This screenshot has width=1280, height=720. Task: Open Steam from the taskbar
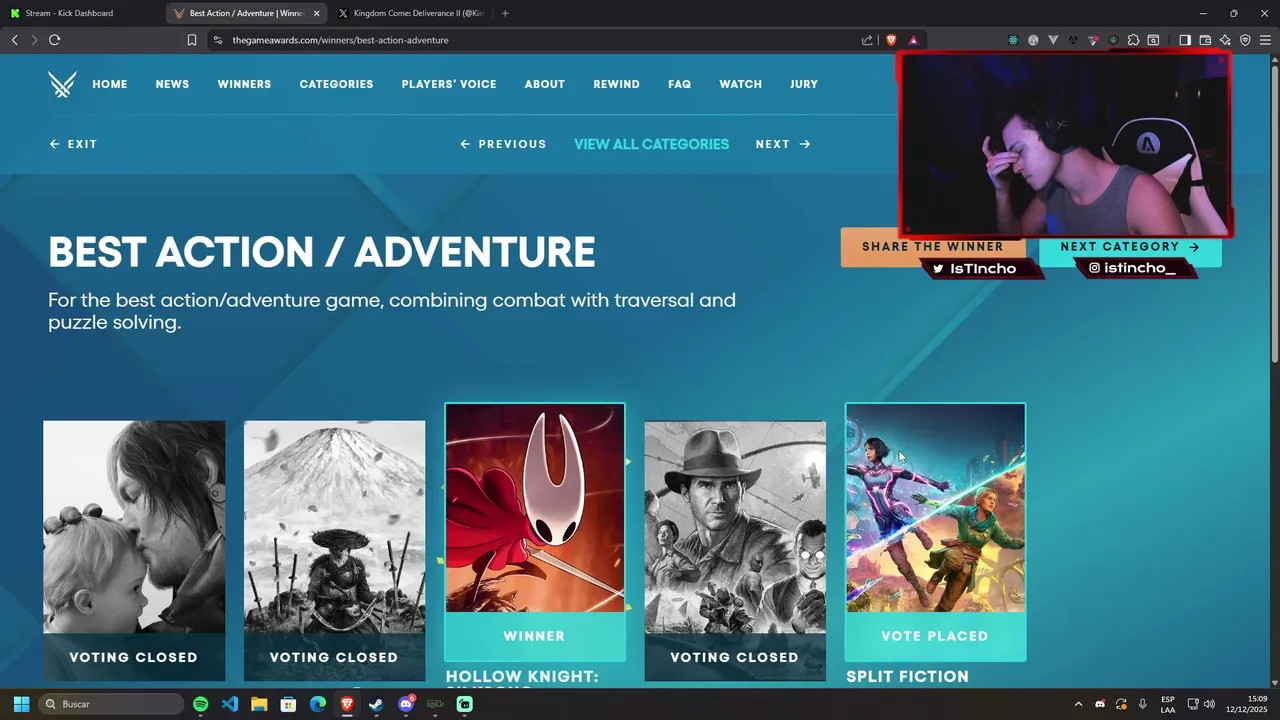click(376, 704)
